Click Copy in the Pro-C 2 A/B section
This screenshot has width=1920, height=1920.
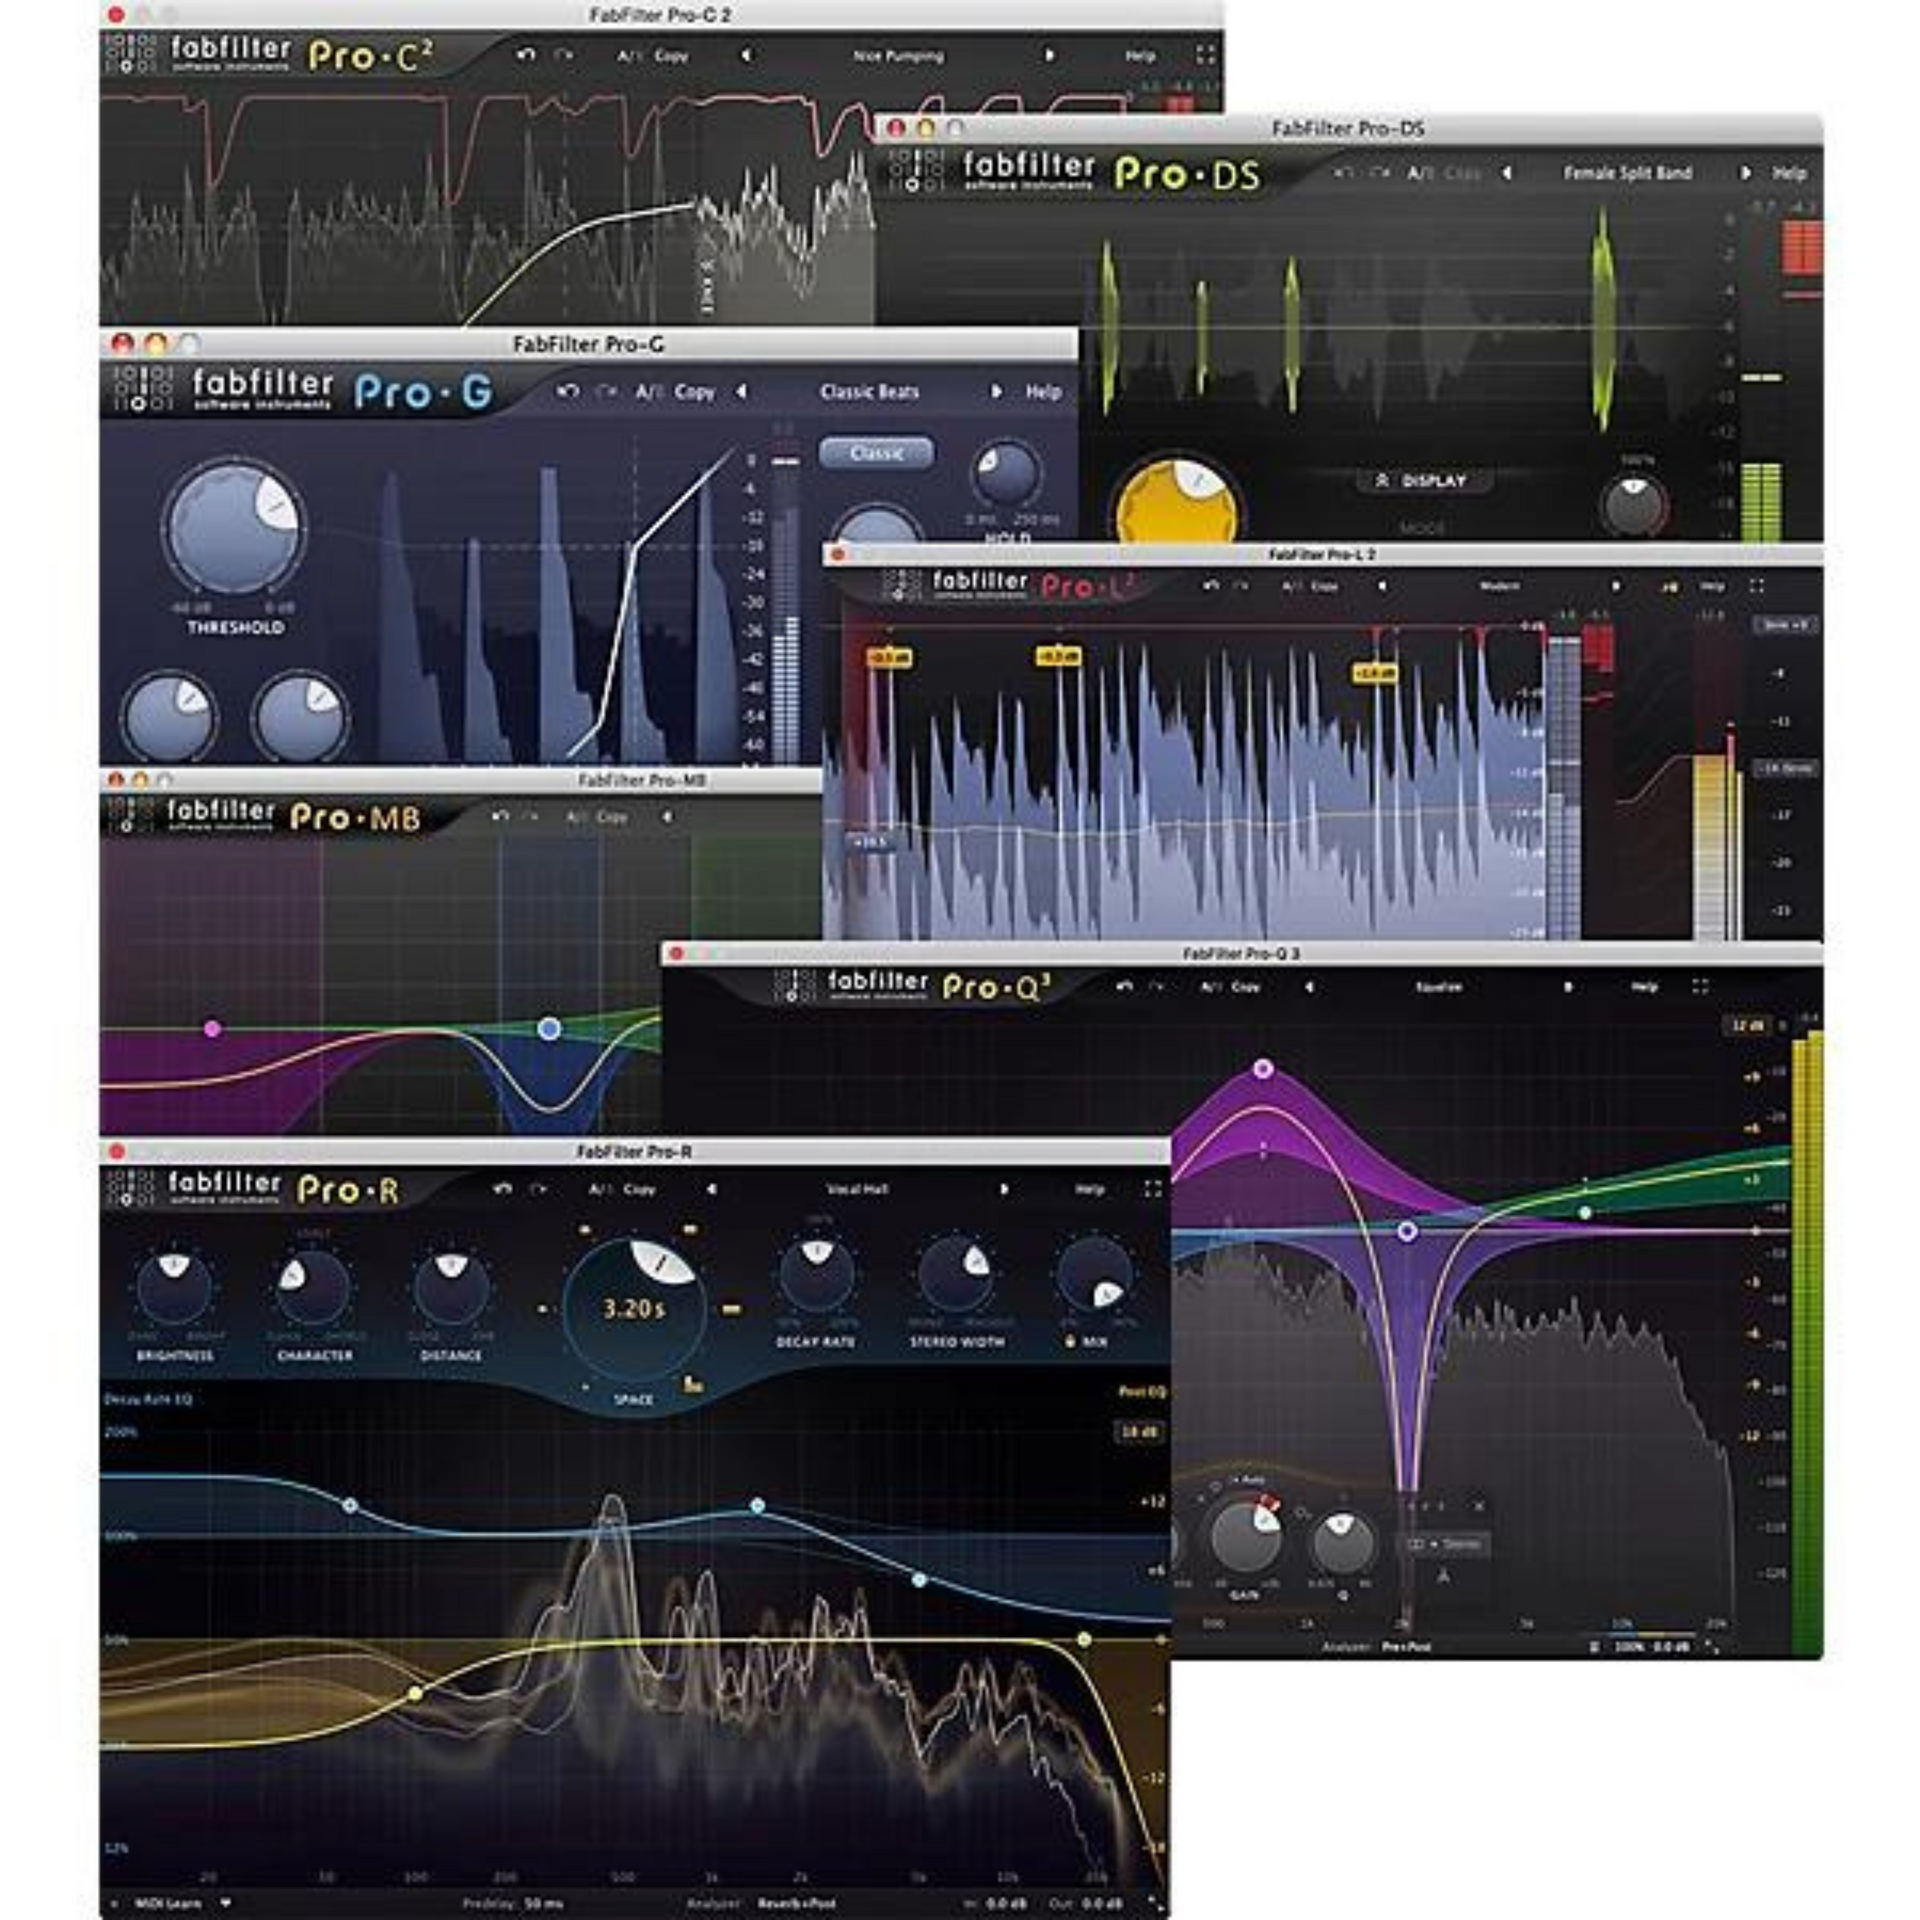[x=670, y=54]
